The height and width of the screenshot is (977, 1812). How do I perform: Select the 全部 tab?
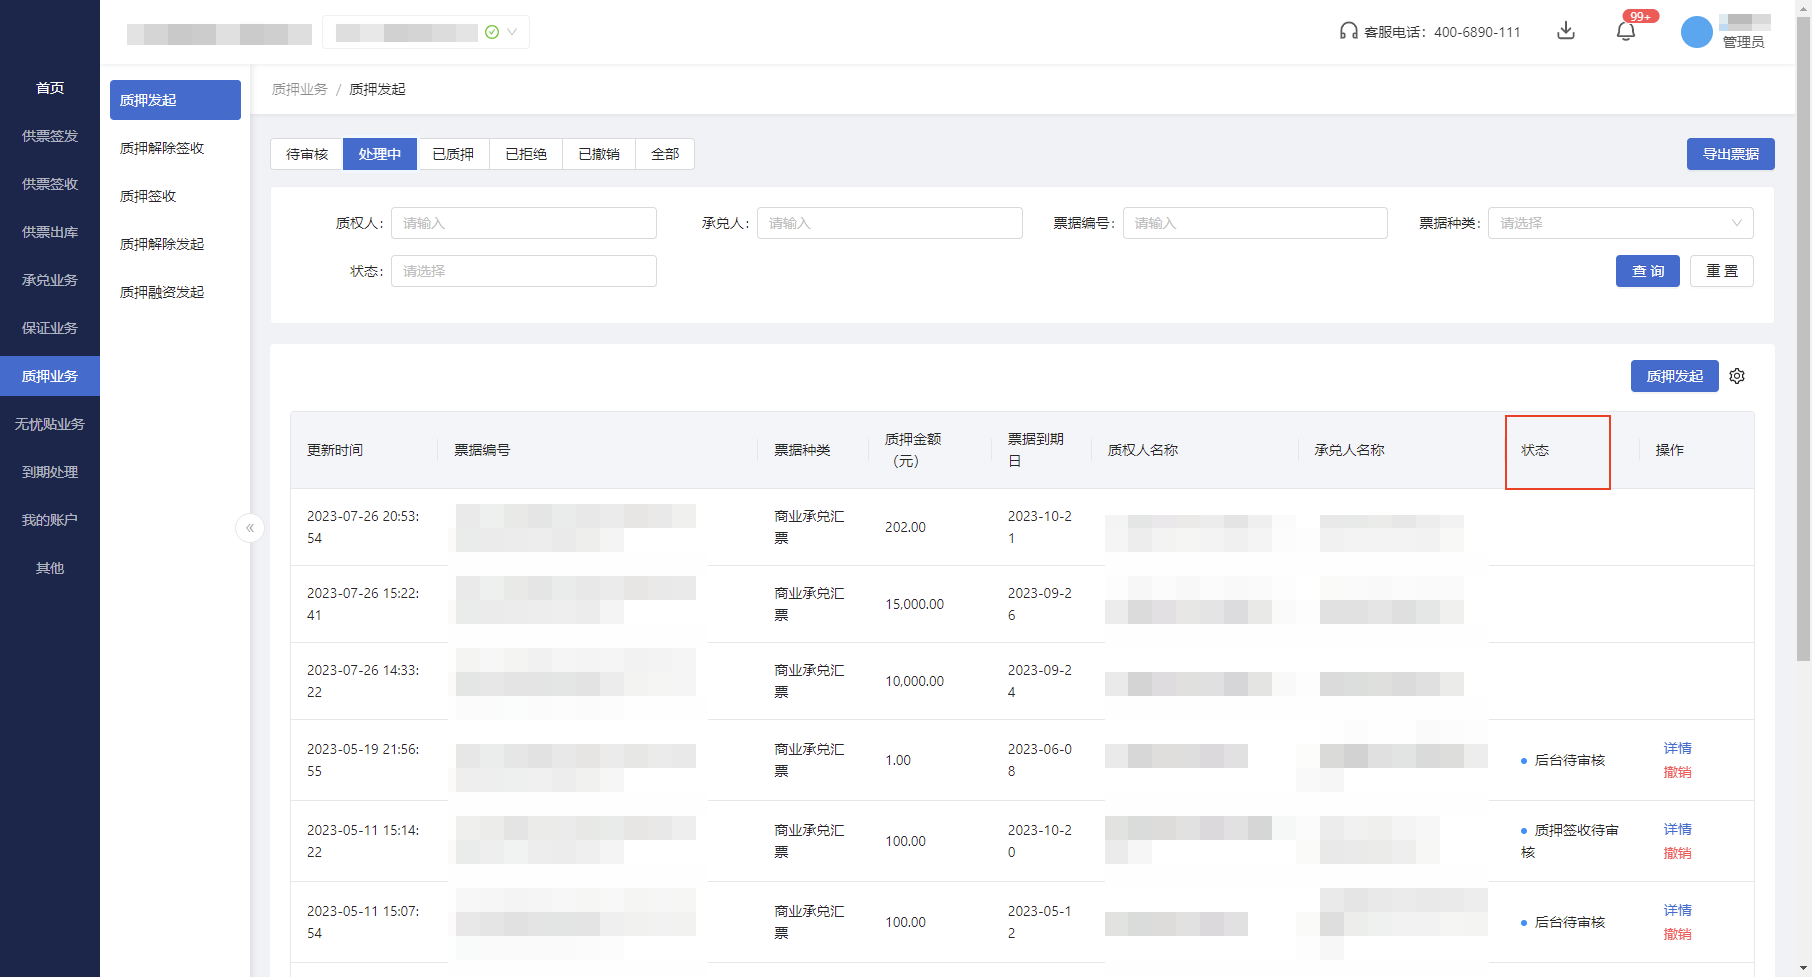pyautogui.click(x=665, y=154)
